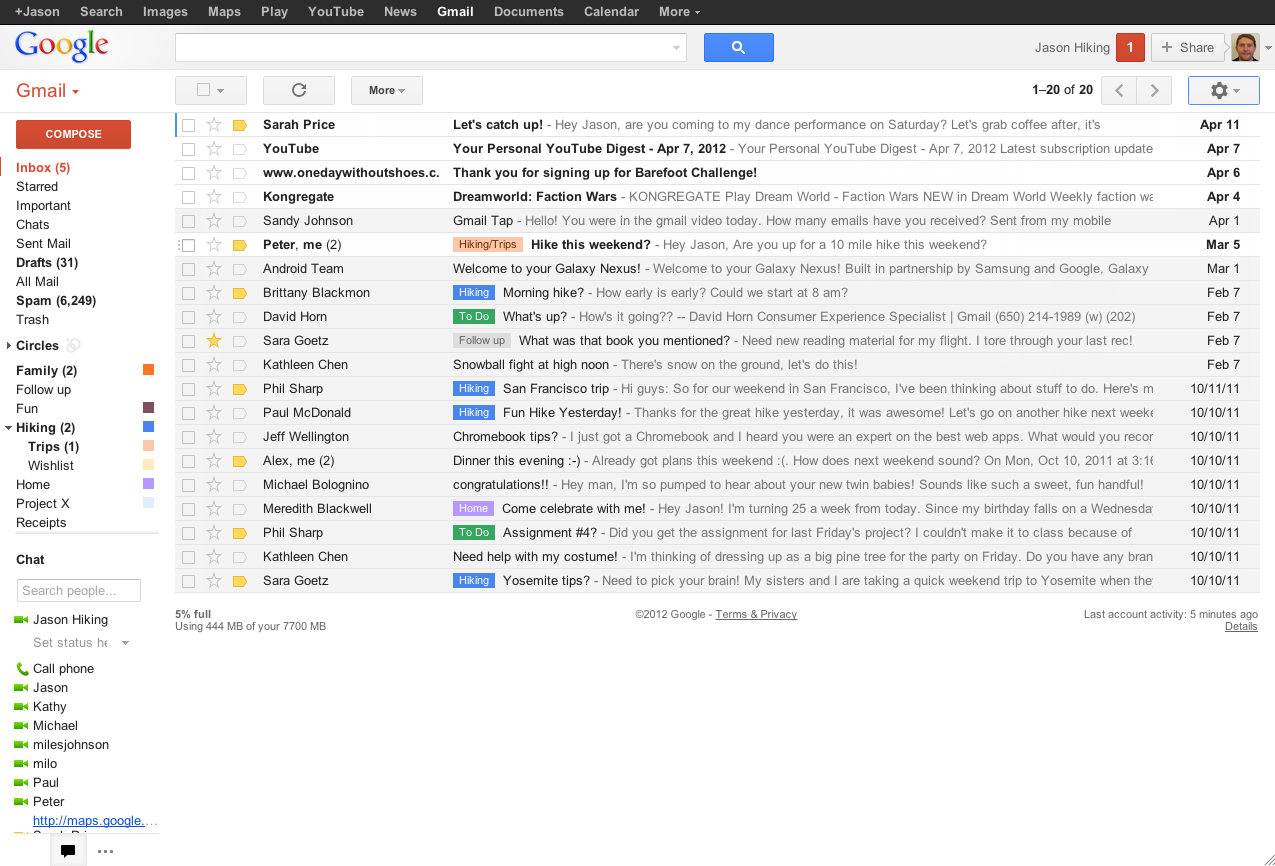This screenshot has height=866, width=1275.
Task: Select the Sarah Price email checkbox
Action: tap(188, 125)
